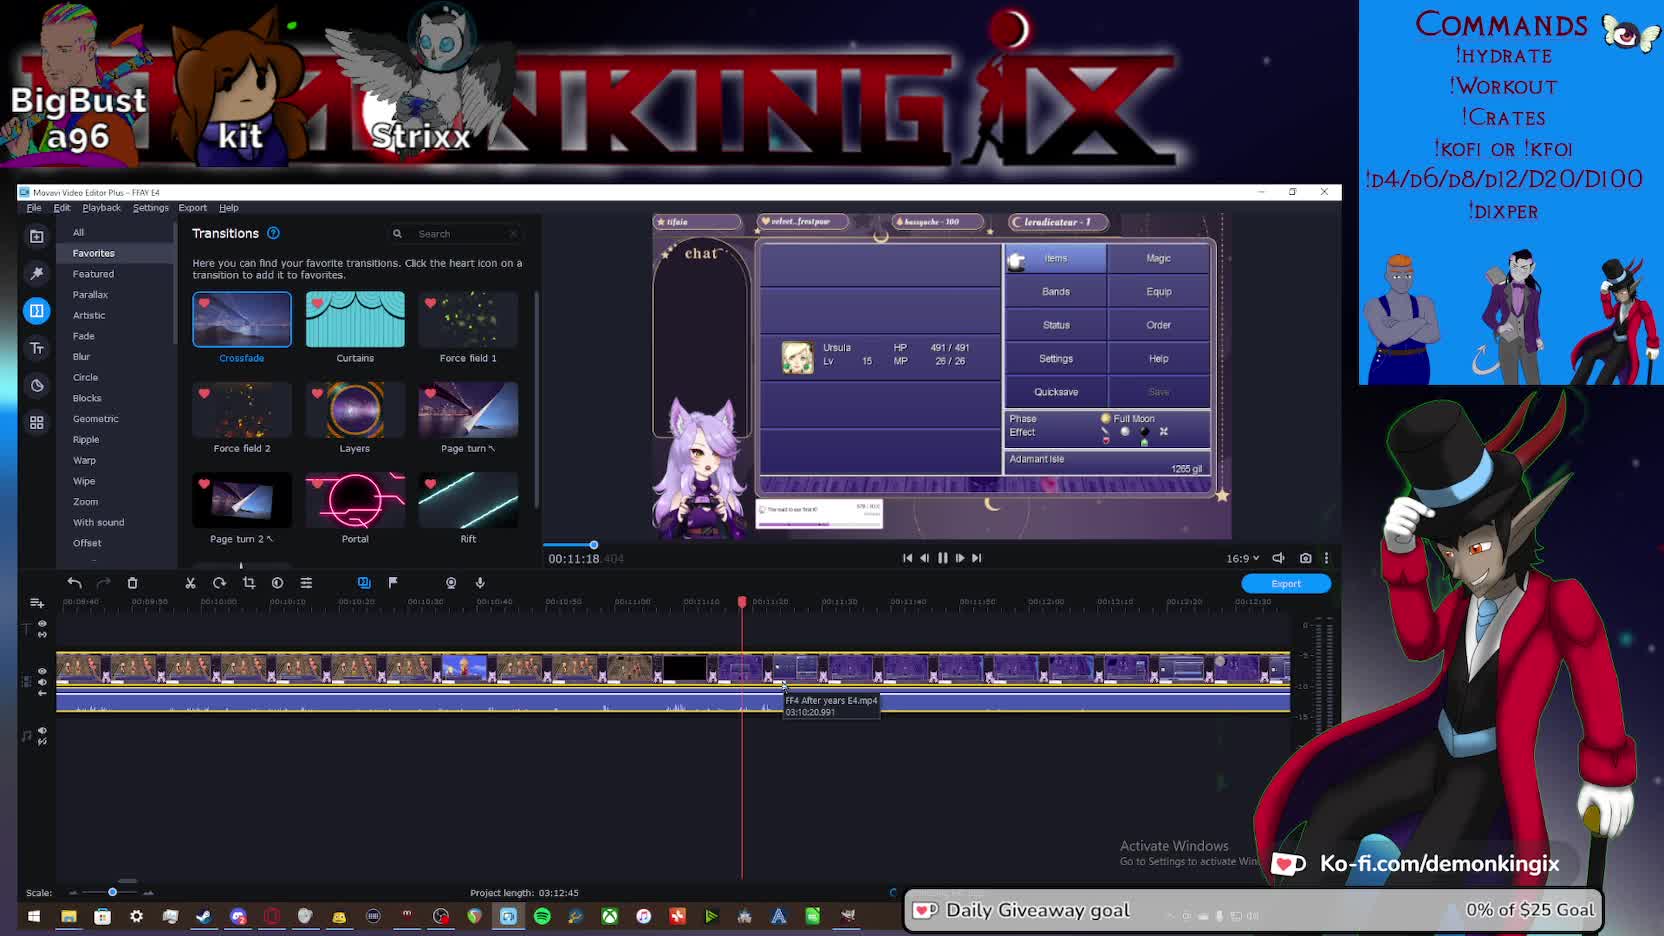Select the Crop tool icon
The image size is (1664, 936).
tap(249, 583)
